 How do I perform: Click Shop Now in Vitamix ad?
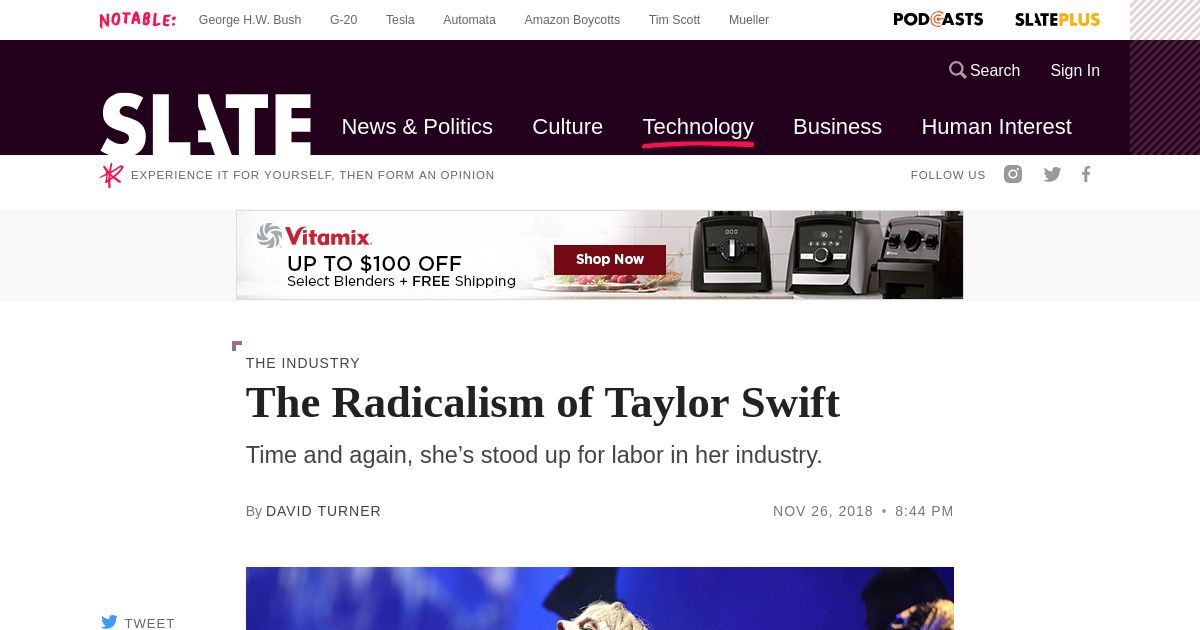click(610, 260)
